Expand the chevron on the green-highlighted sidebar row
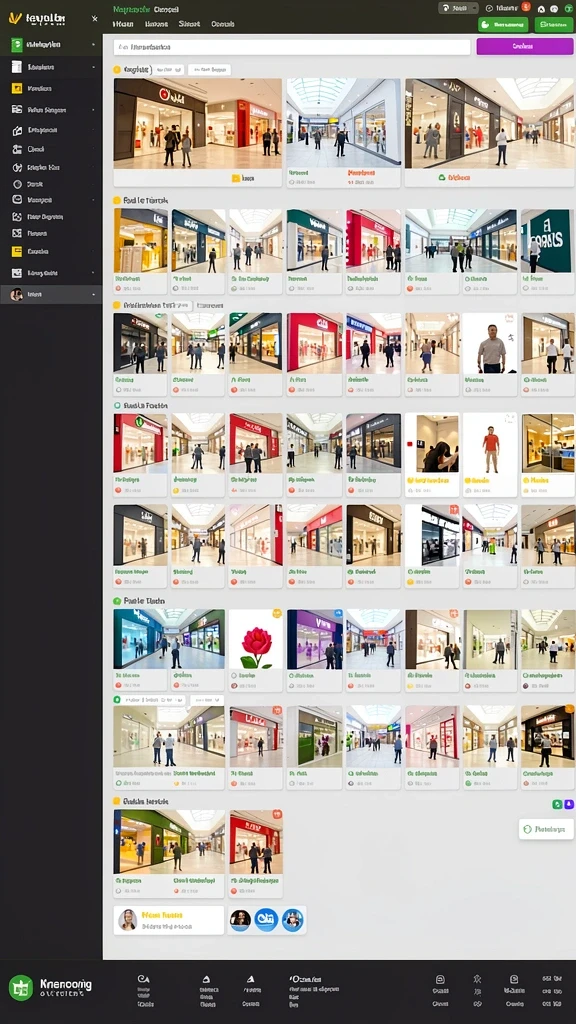 pyautogui.click(x=94, y=44)
